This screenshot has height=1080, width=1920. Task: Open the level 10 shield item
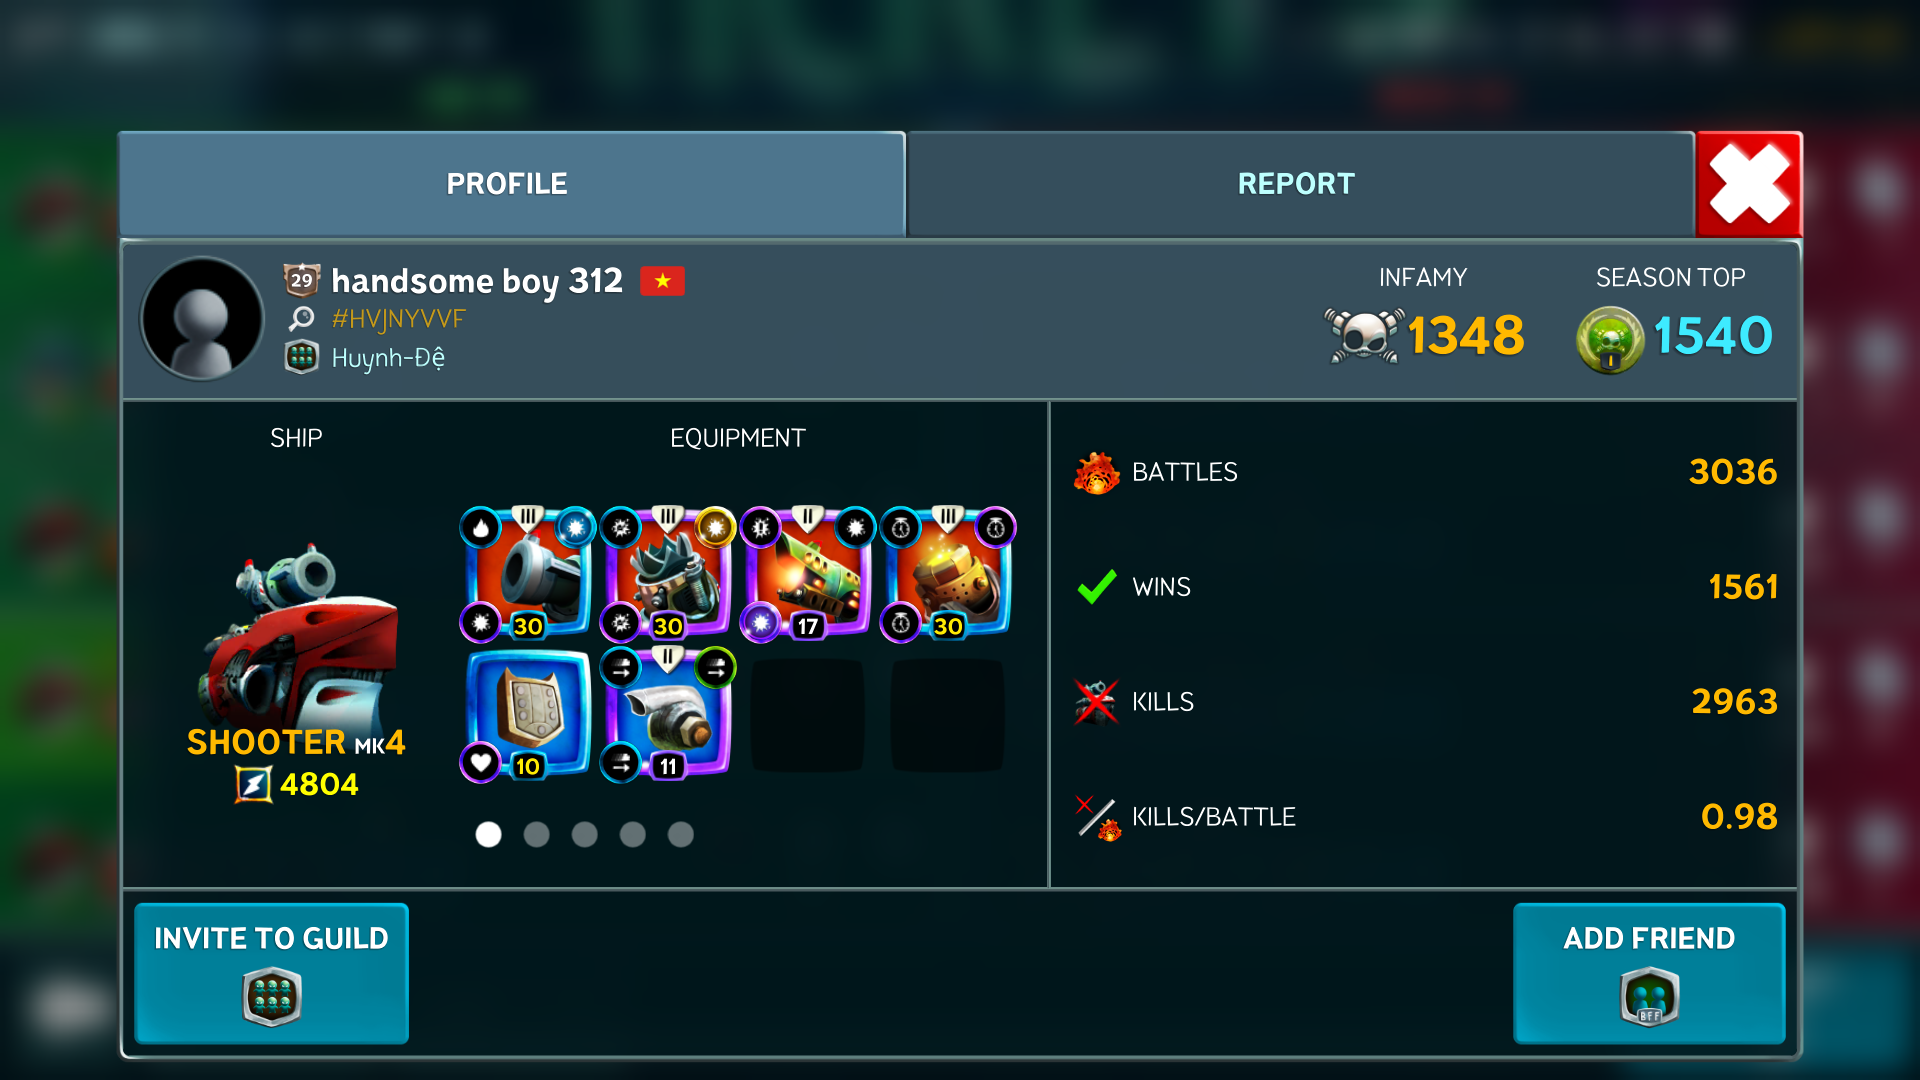[x=527, y=714]
